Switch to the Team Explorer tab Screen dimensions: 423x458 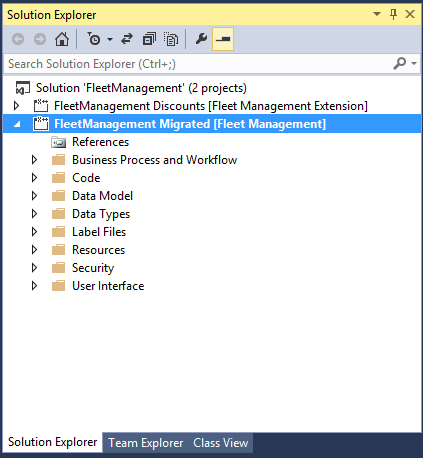[146, 443]
